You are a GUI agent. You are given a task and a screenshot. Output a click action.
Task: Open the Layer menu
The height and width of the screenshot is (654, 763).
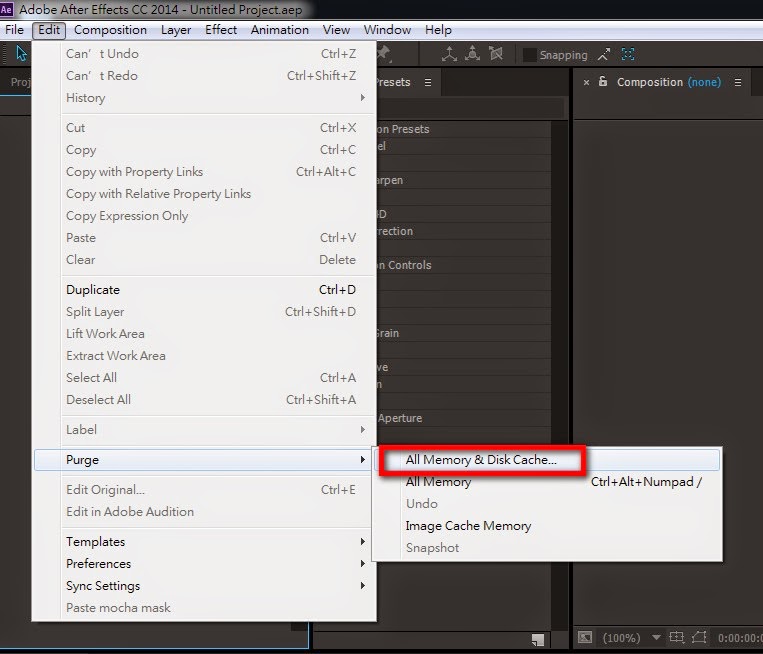point(176,30)
